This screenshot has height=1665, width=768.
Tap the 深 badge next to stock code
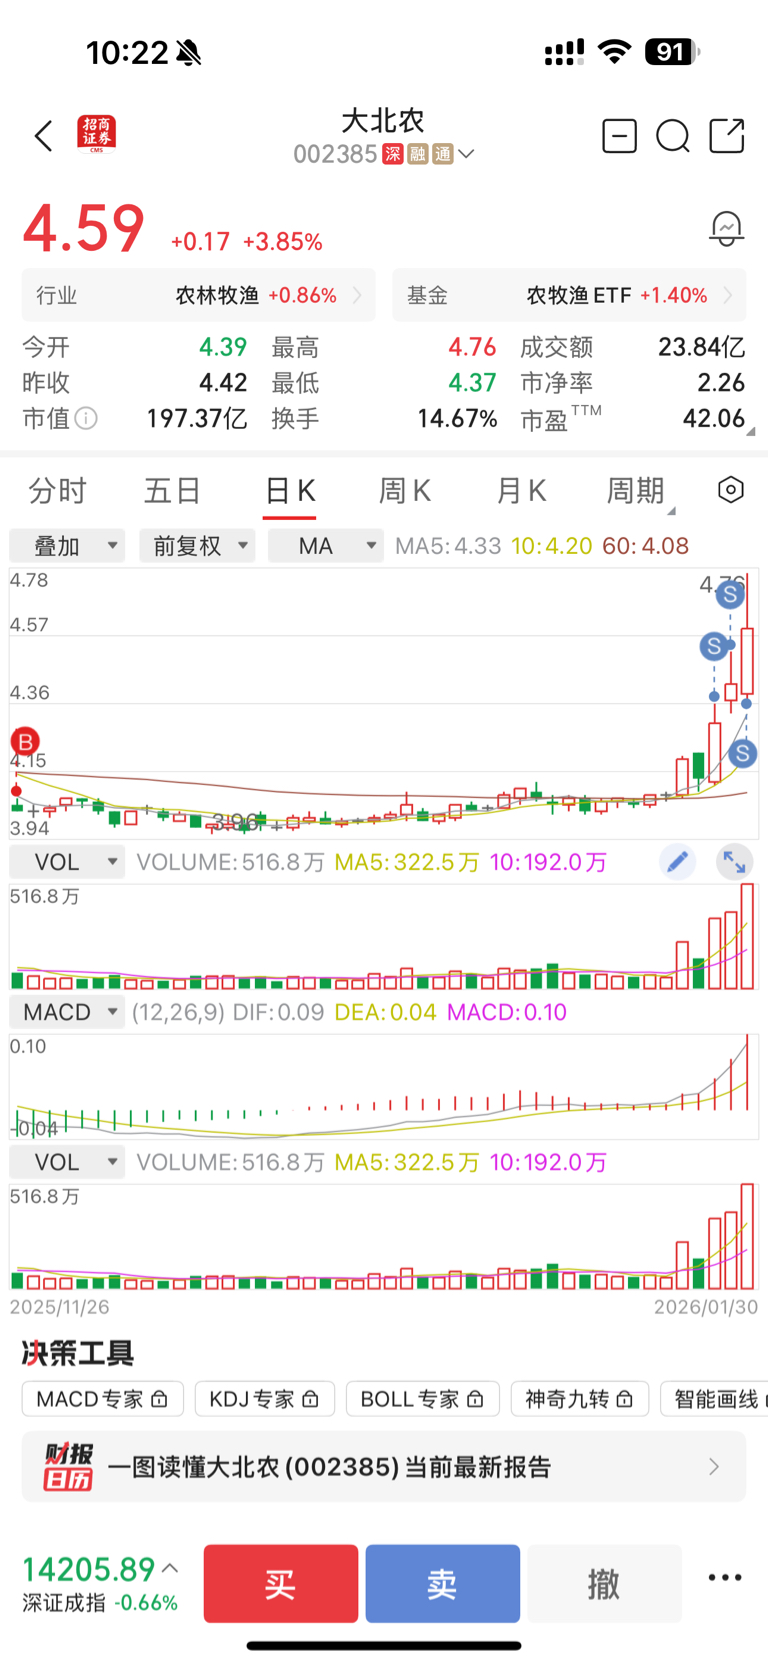tap(393, 154)
